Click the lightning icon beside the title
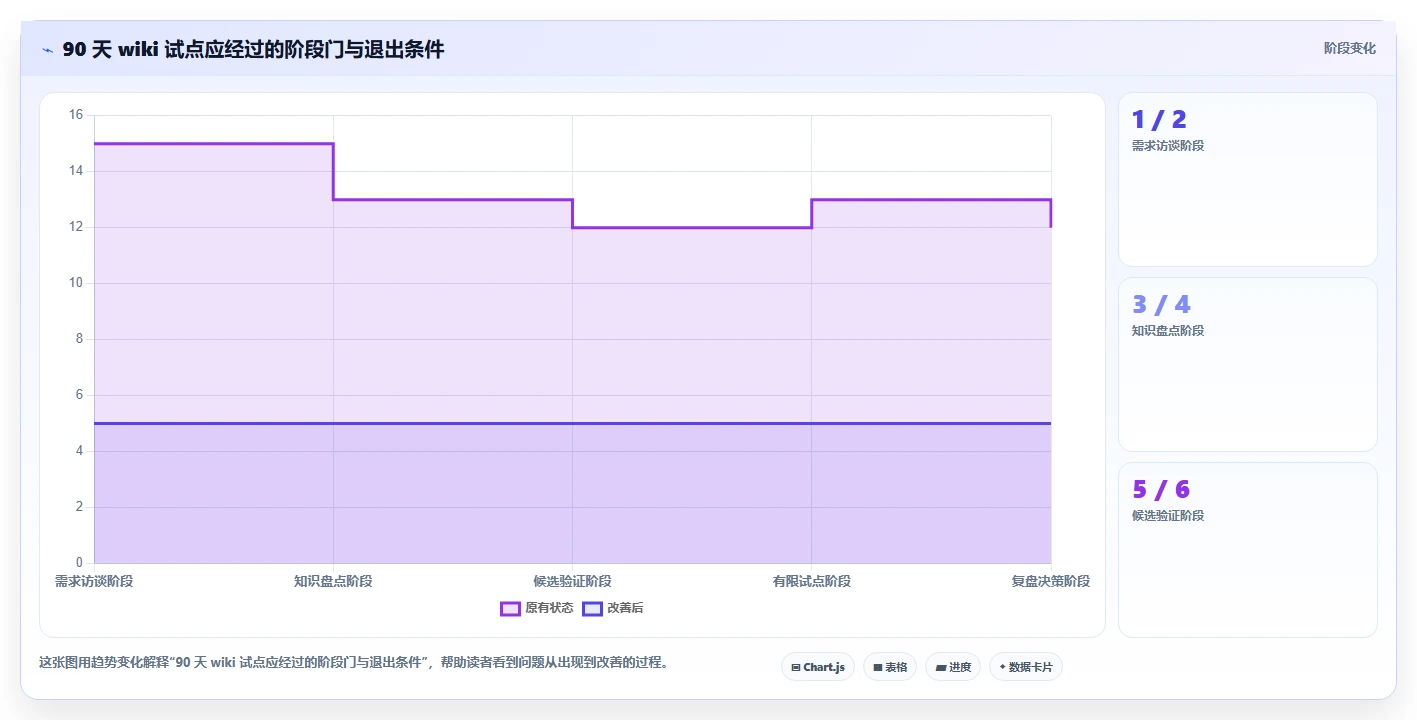The height and width of the screenshot is (720, 1417). point(48,50)
